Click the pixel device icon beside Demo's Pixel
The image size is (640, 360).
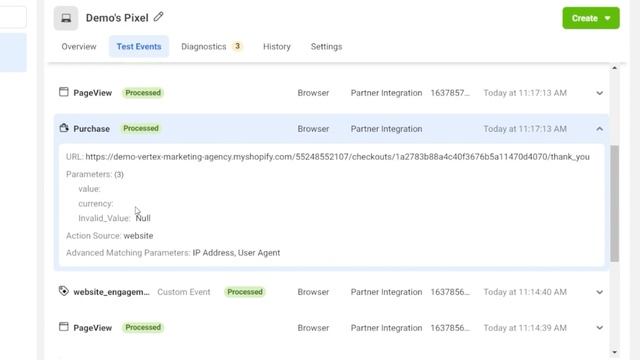(66, 18)
